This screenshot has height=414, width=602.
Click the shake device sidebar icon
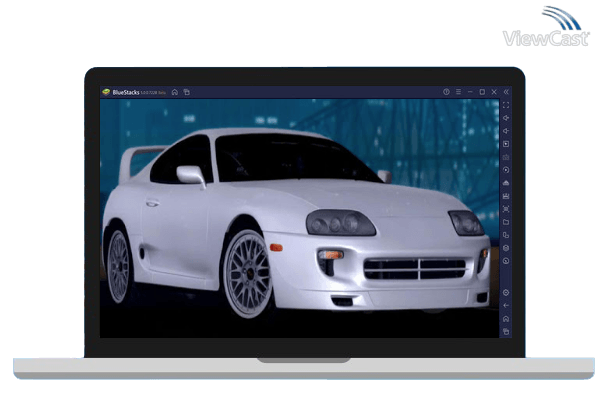pos(506,248)
